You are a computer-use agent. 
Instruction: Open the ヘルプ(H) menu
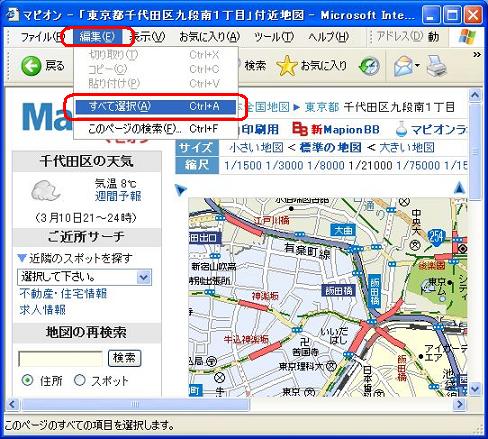click(328, 37)
